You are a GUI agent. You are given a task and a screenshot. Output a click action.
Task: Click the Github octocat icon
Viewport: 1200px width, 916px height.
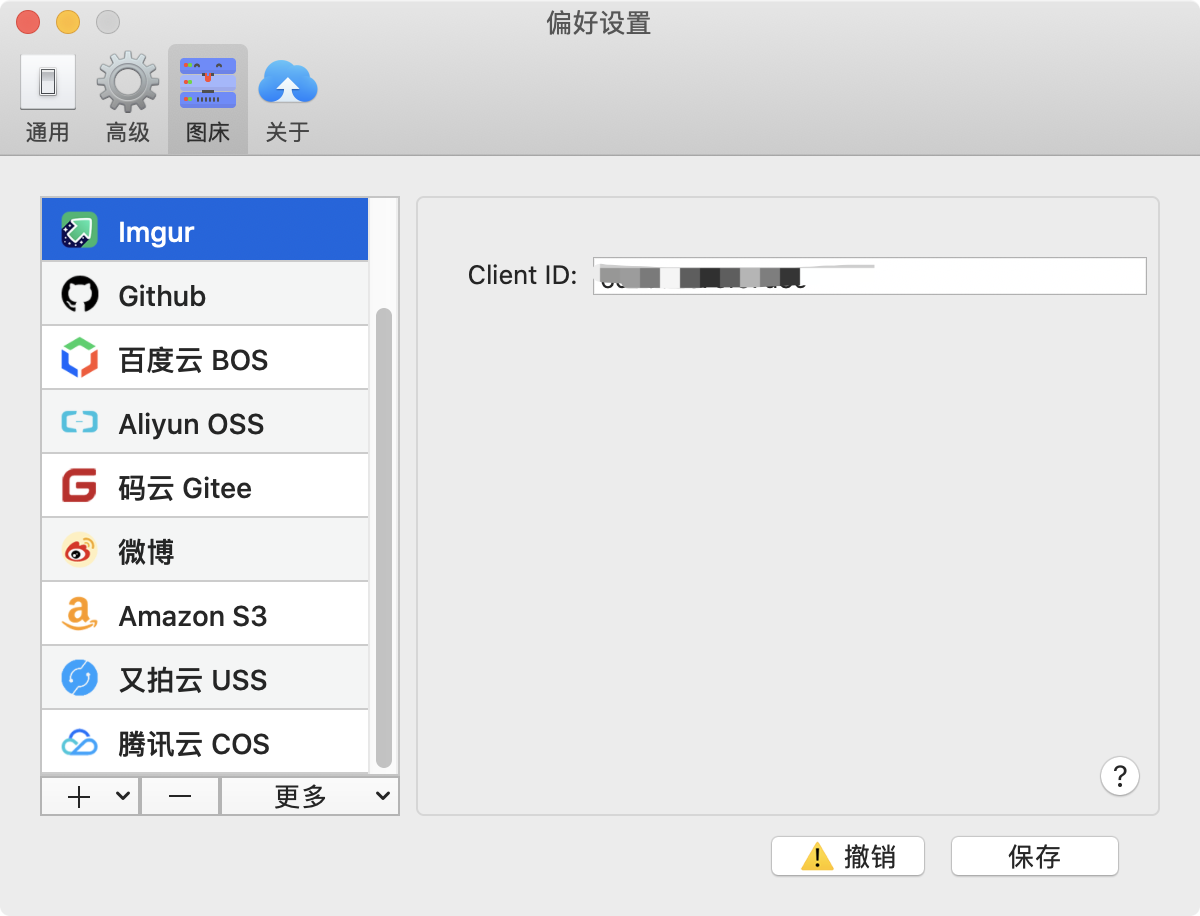click(x=80, y=295)
